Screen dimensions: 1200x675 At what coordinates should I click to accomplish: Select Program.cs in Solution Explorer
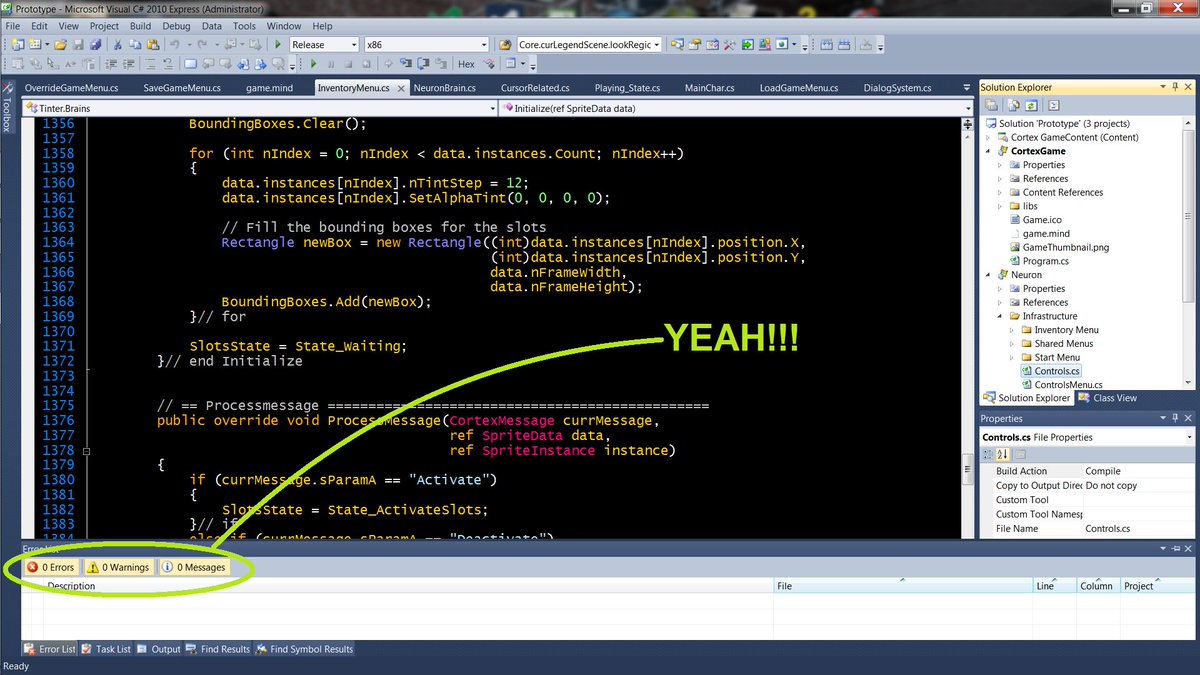click(x=1045, y=261)
